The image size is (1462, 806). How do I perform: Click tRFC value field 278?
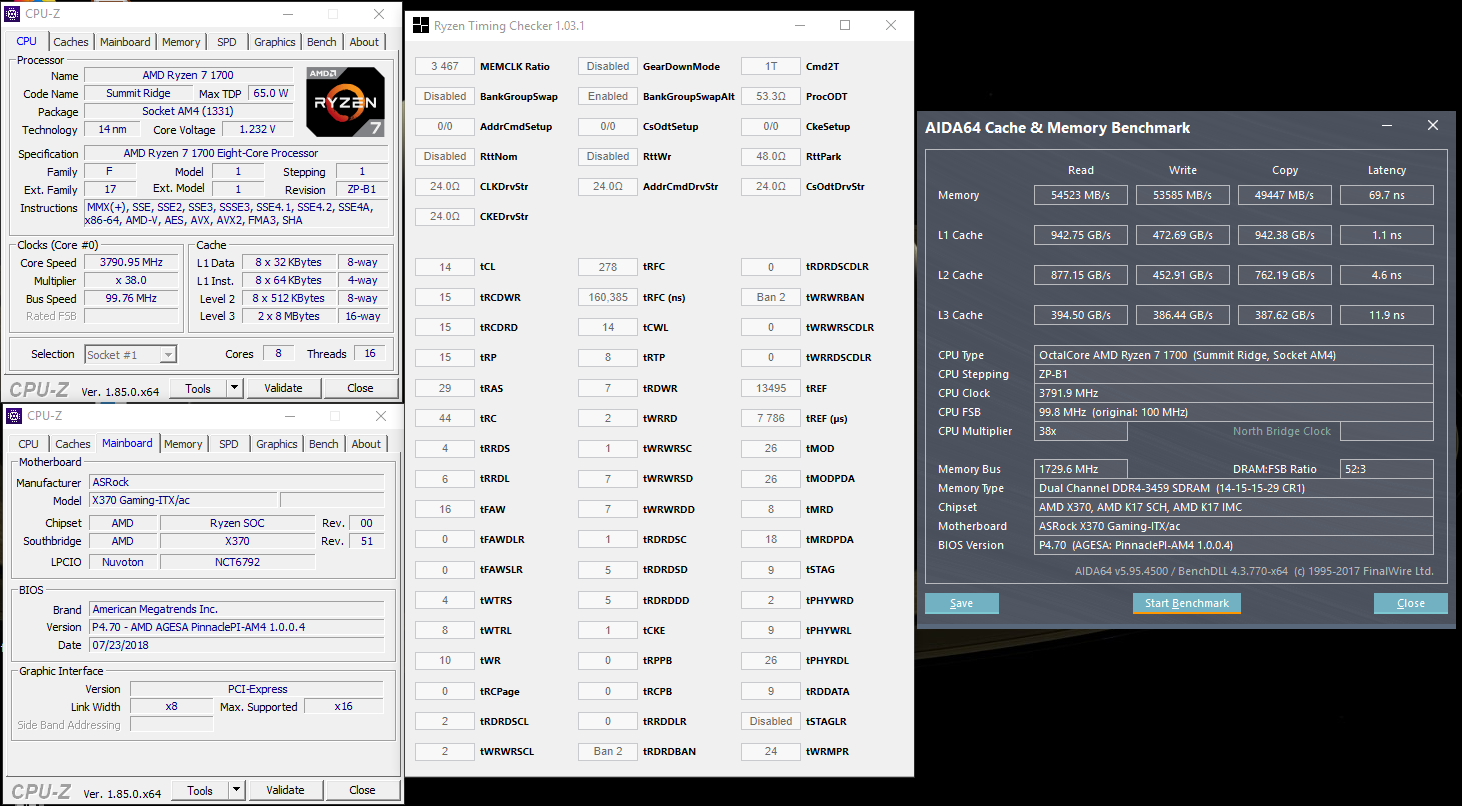608,267
